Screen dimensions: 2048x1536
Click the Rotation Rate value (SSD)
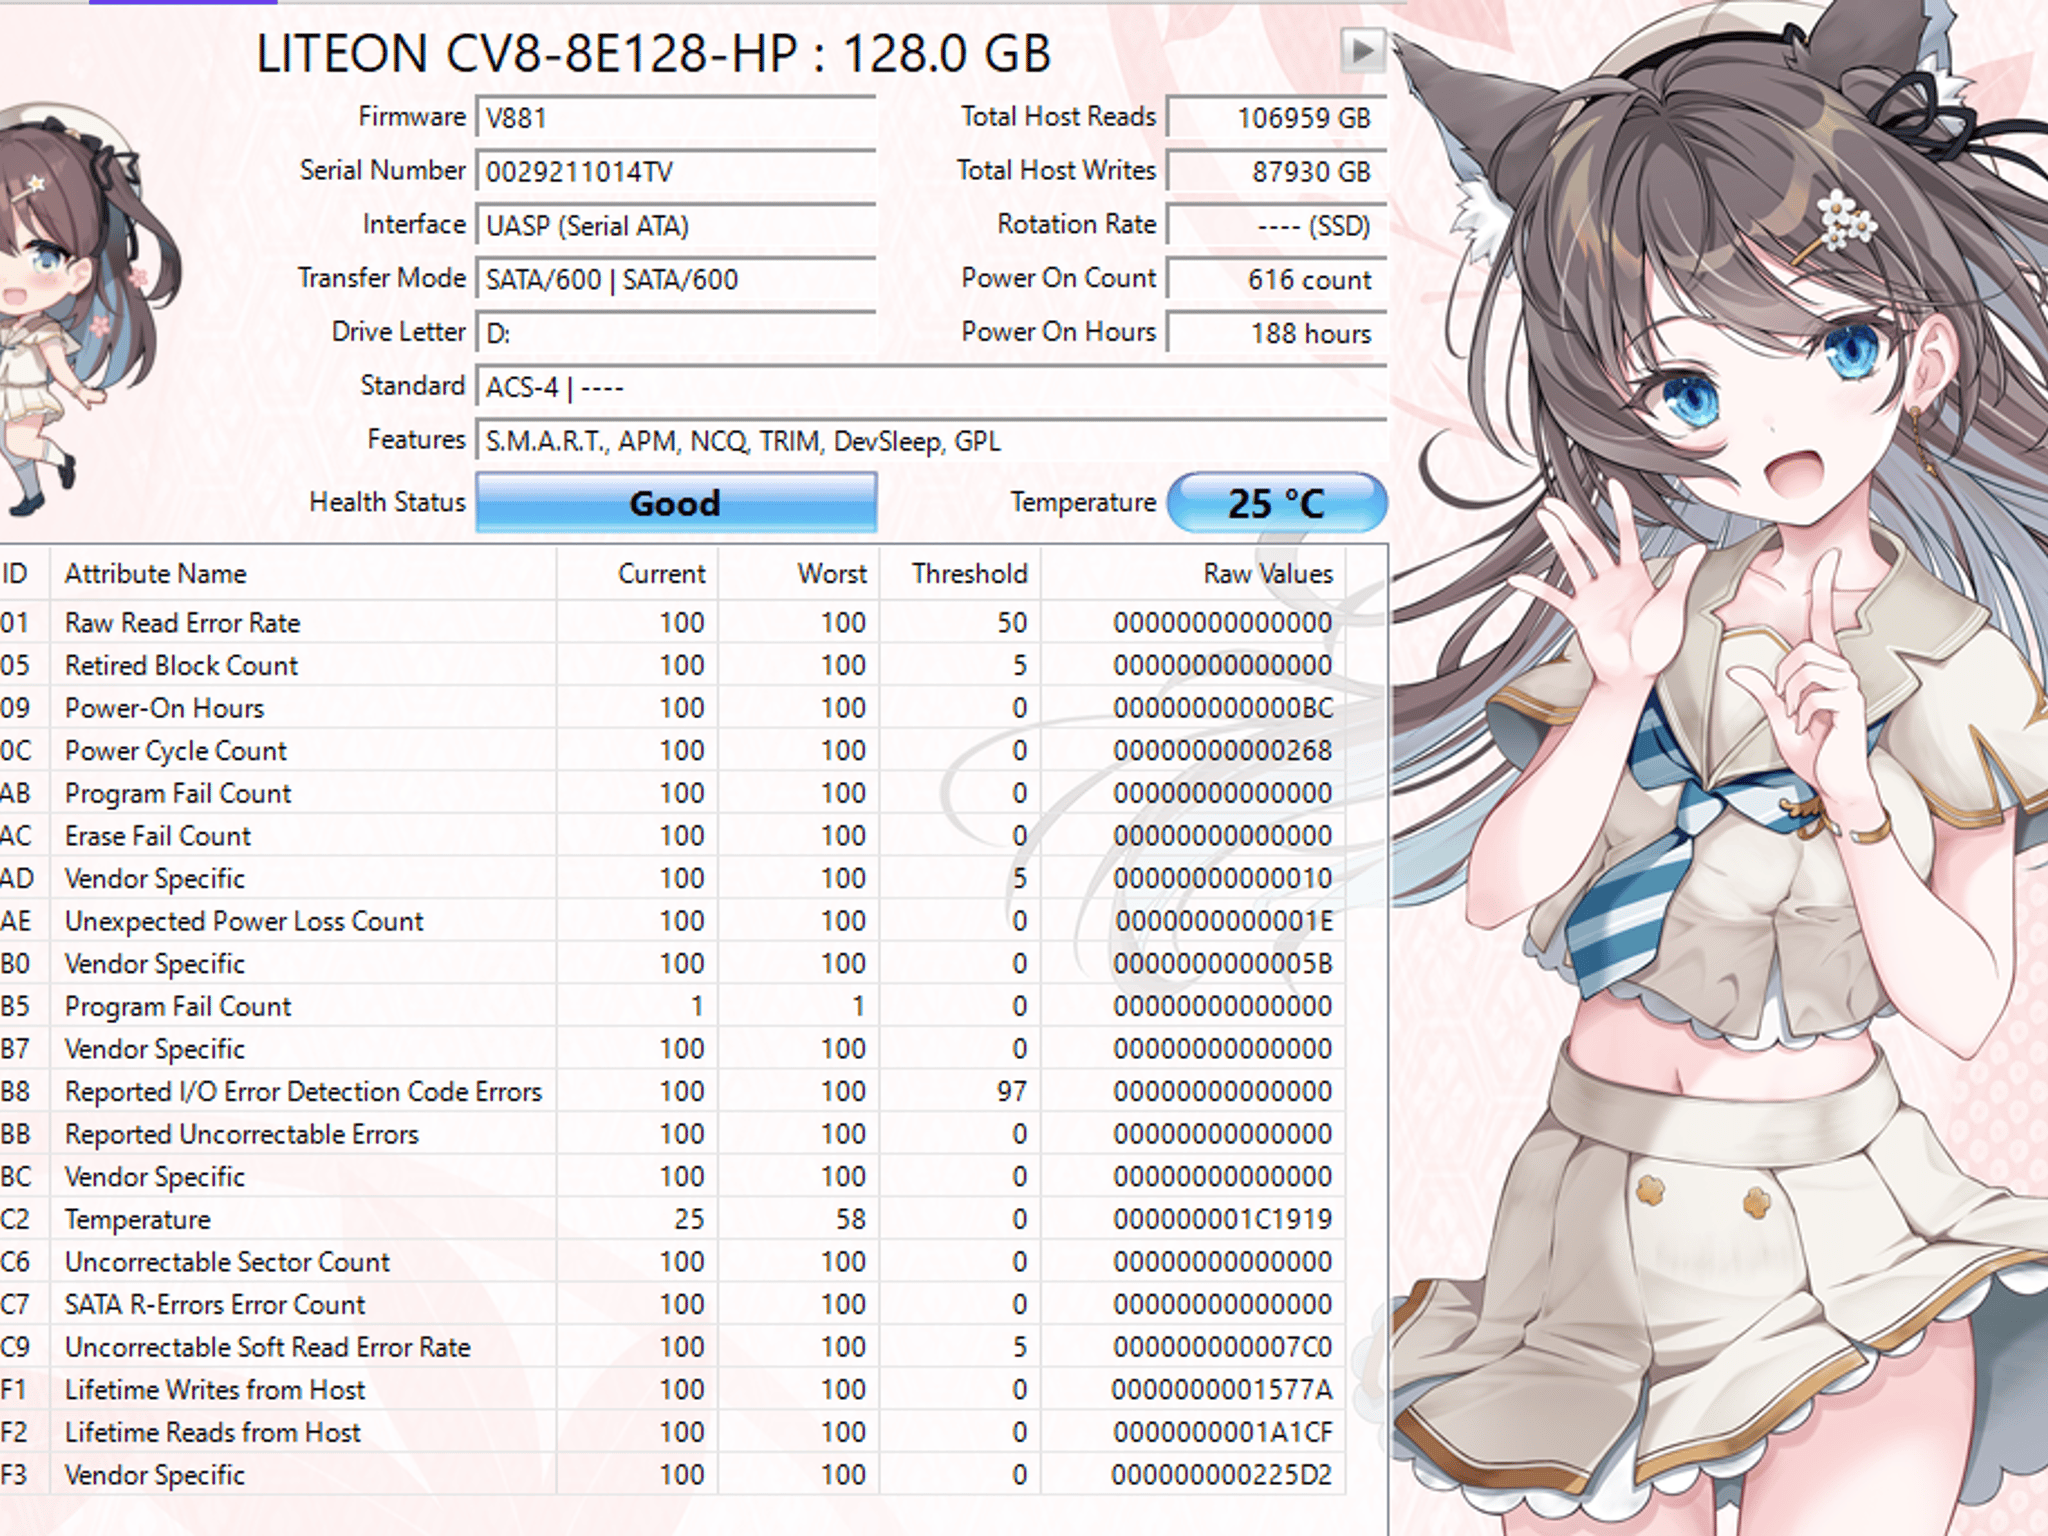coord(1277,226)
